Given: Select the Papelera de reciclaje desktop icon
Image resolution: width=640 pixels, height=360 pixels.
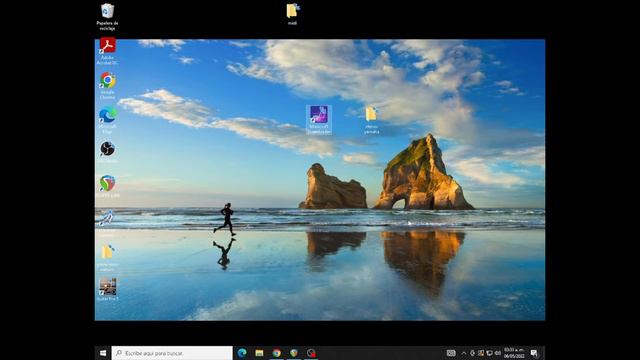Looking at the screenshot, I should click(x=107, y=16).
